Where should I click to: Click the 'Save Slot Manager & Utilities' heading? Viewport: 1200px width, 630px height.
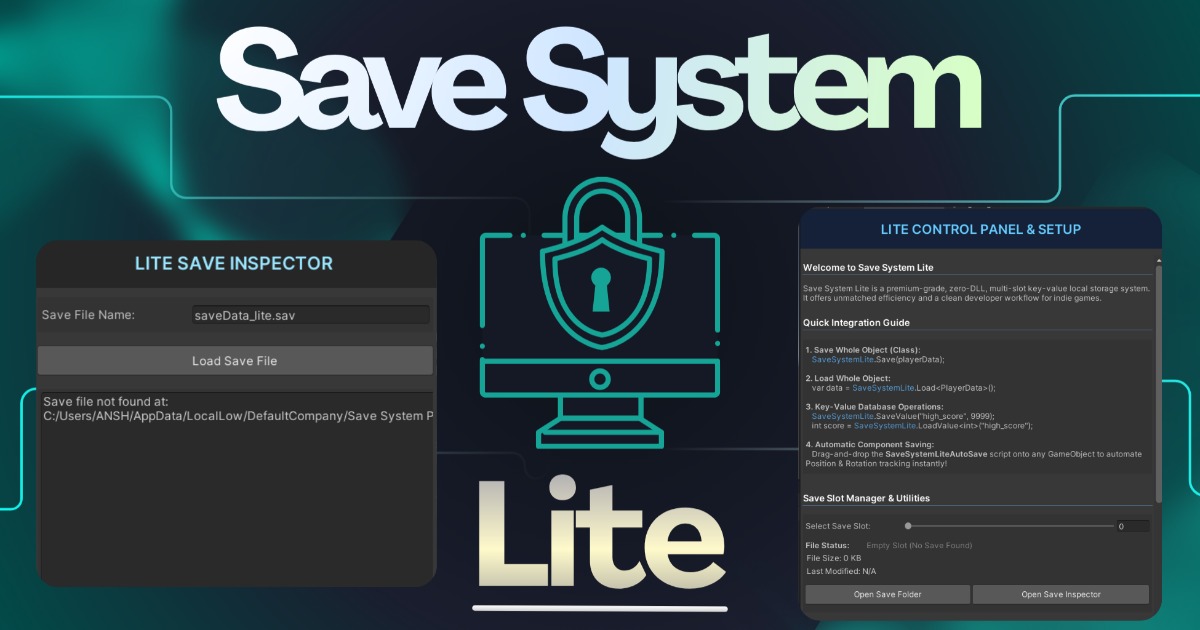pyautogui.click(x=866, y=498)
